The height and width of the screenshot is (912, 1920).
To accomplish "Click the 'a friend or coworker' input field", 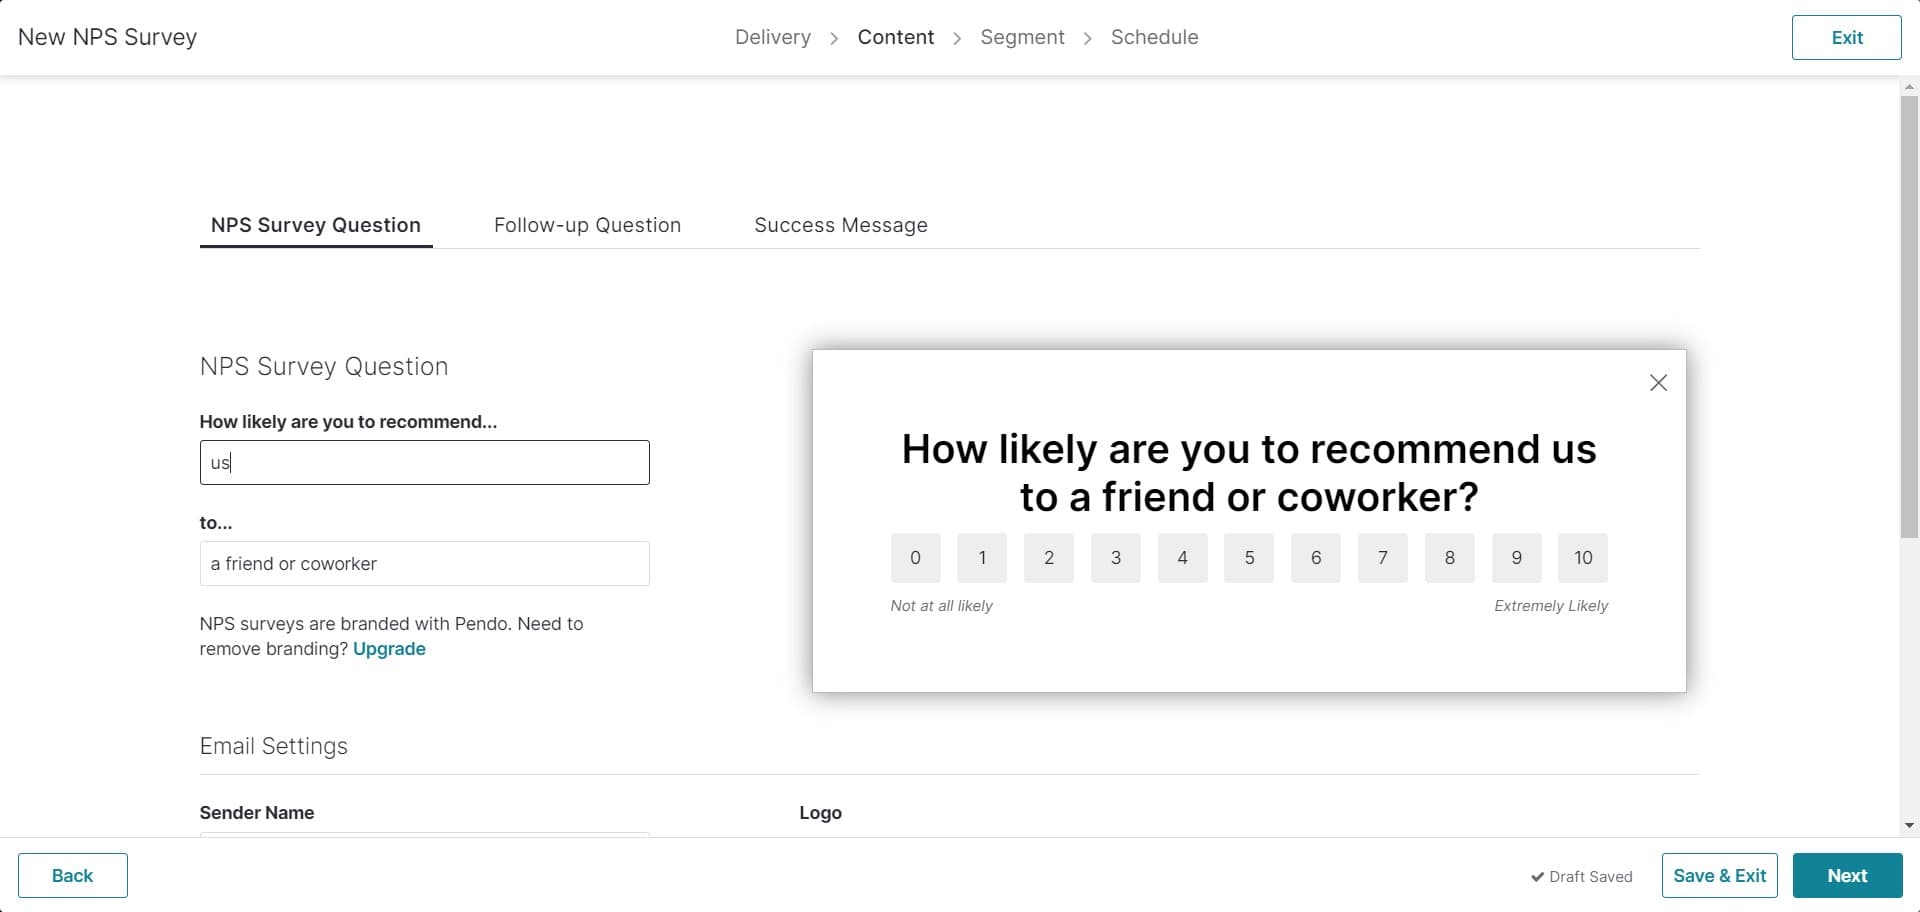I will click(424, 563).
